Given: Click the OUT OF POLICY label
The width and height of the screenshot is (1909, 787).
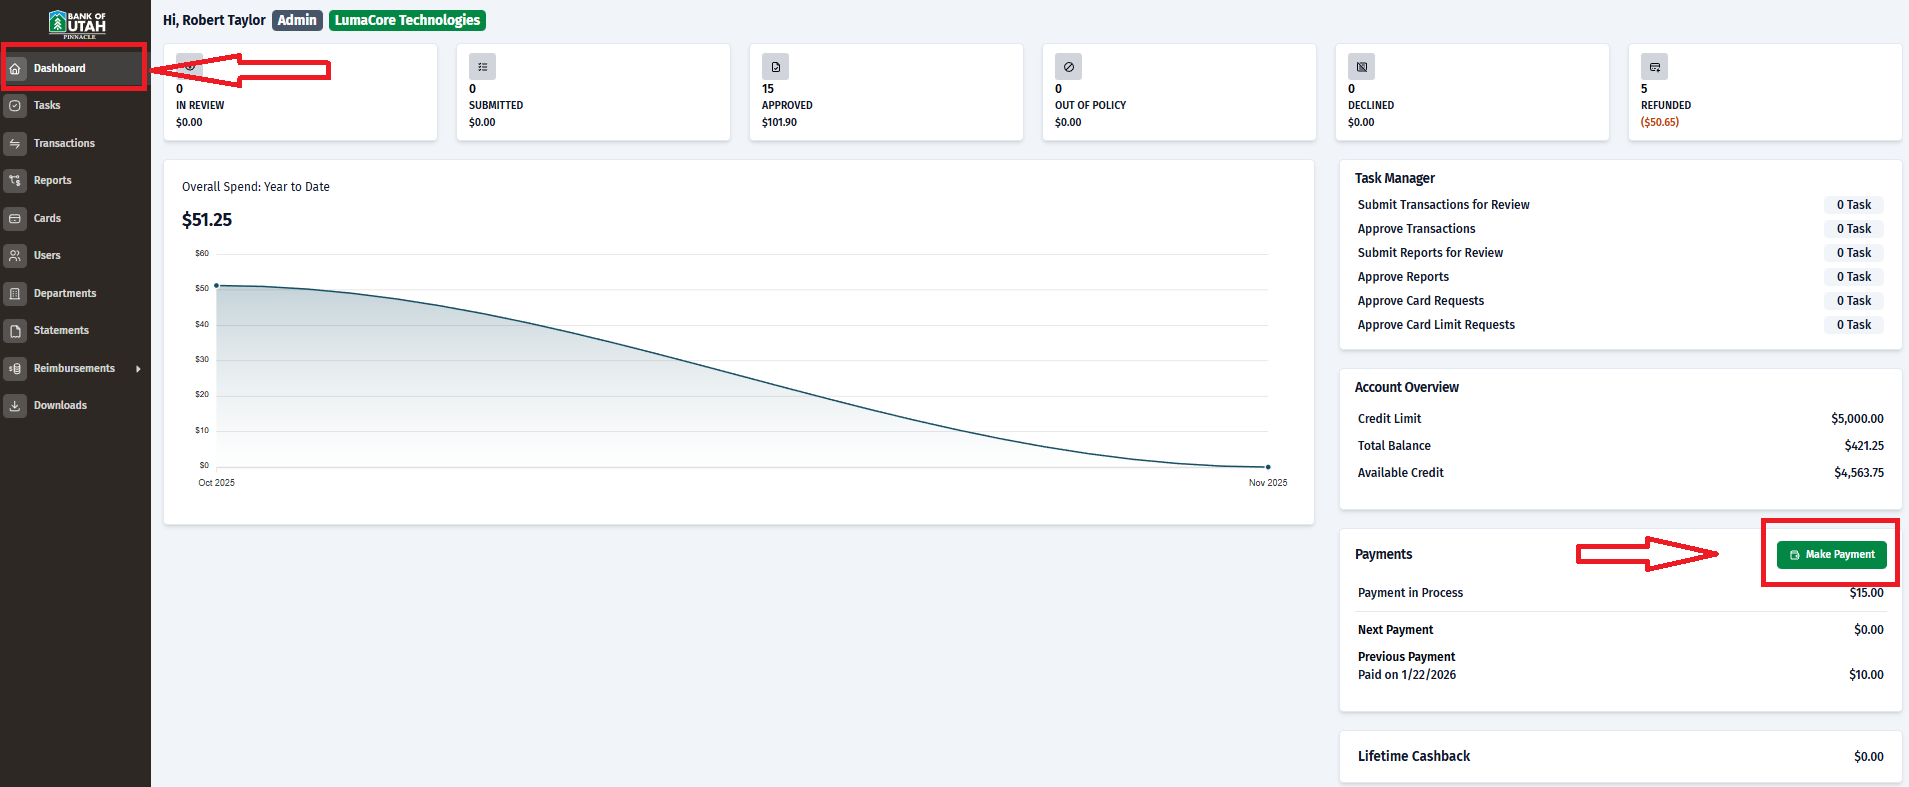Looking at the screenshot, I should (1090, 105).
